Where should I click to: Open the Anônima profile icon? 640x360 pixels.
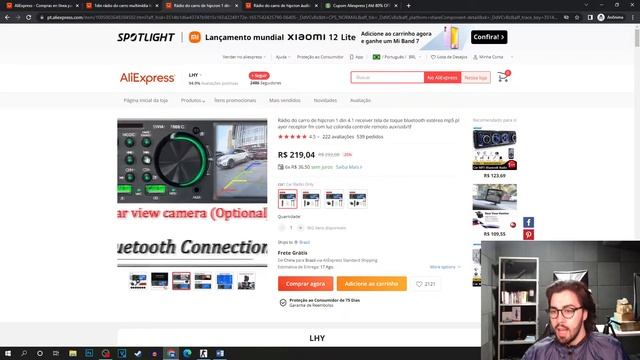coord(601,17)
